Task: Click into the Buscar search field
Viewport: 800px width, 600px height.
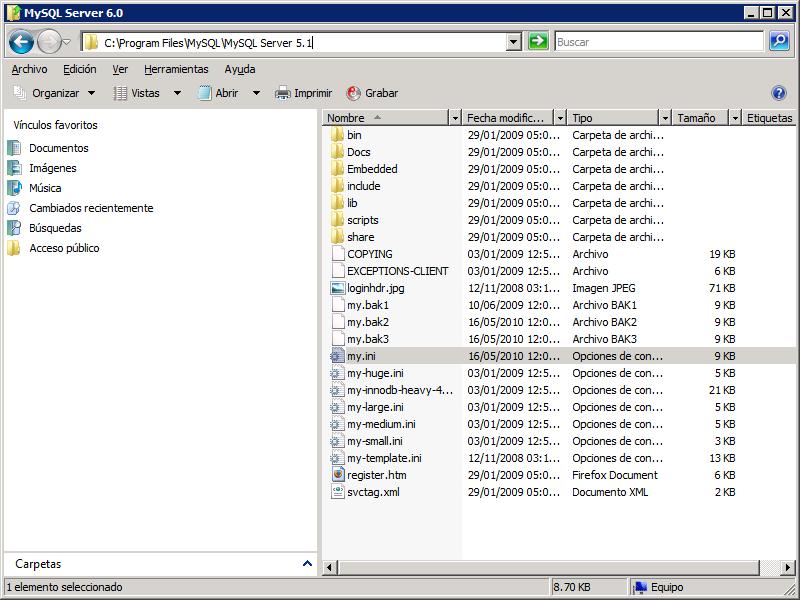Action: pos(659,42)
